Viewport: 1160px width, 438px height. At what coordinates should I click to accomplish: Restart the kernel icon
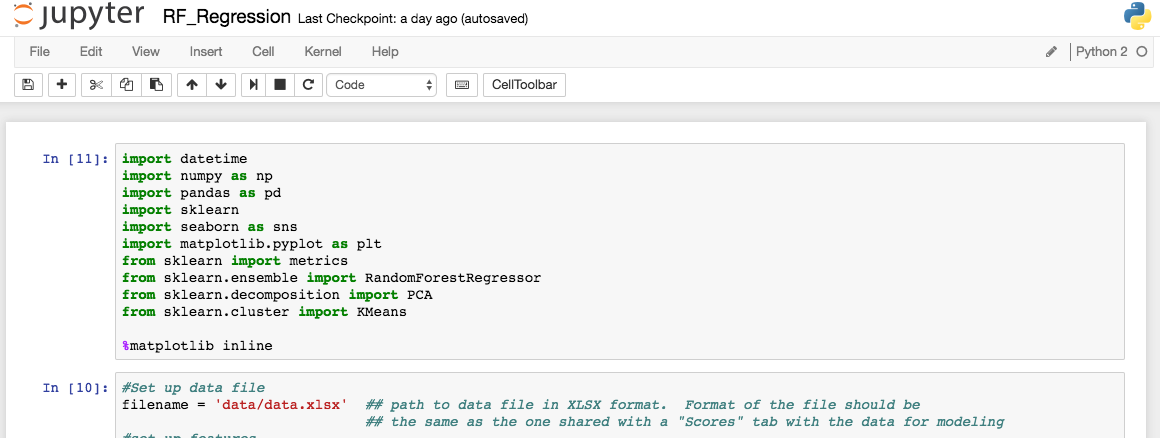pyautogui.click(x=308, y=85)
